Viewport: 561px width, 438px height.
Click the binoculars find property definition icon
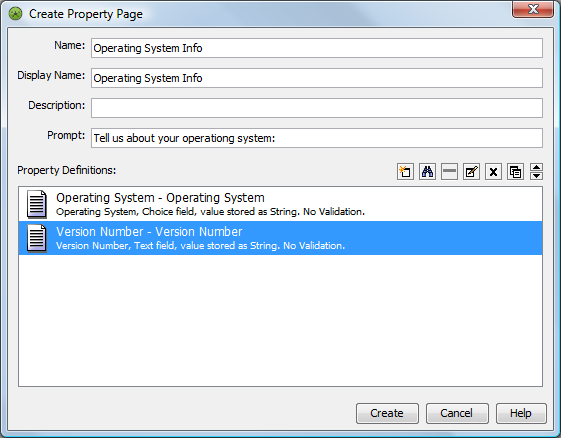click(428, 172)
